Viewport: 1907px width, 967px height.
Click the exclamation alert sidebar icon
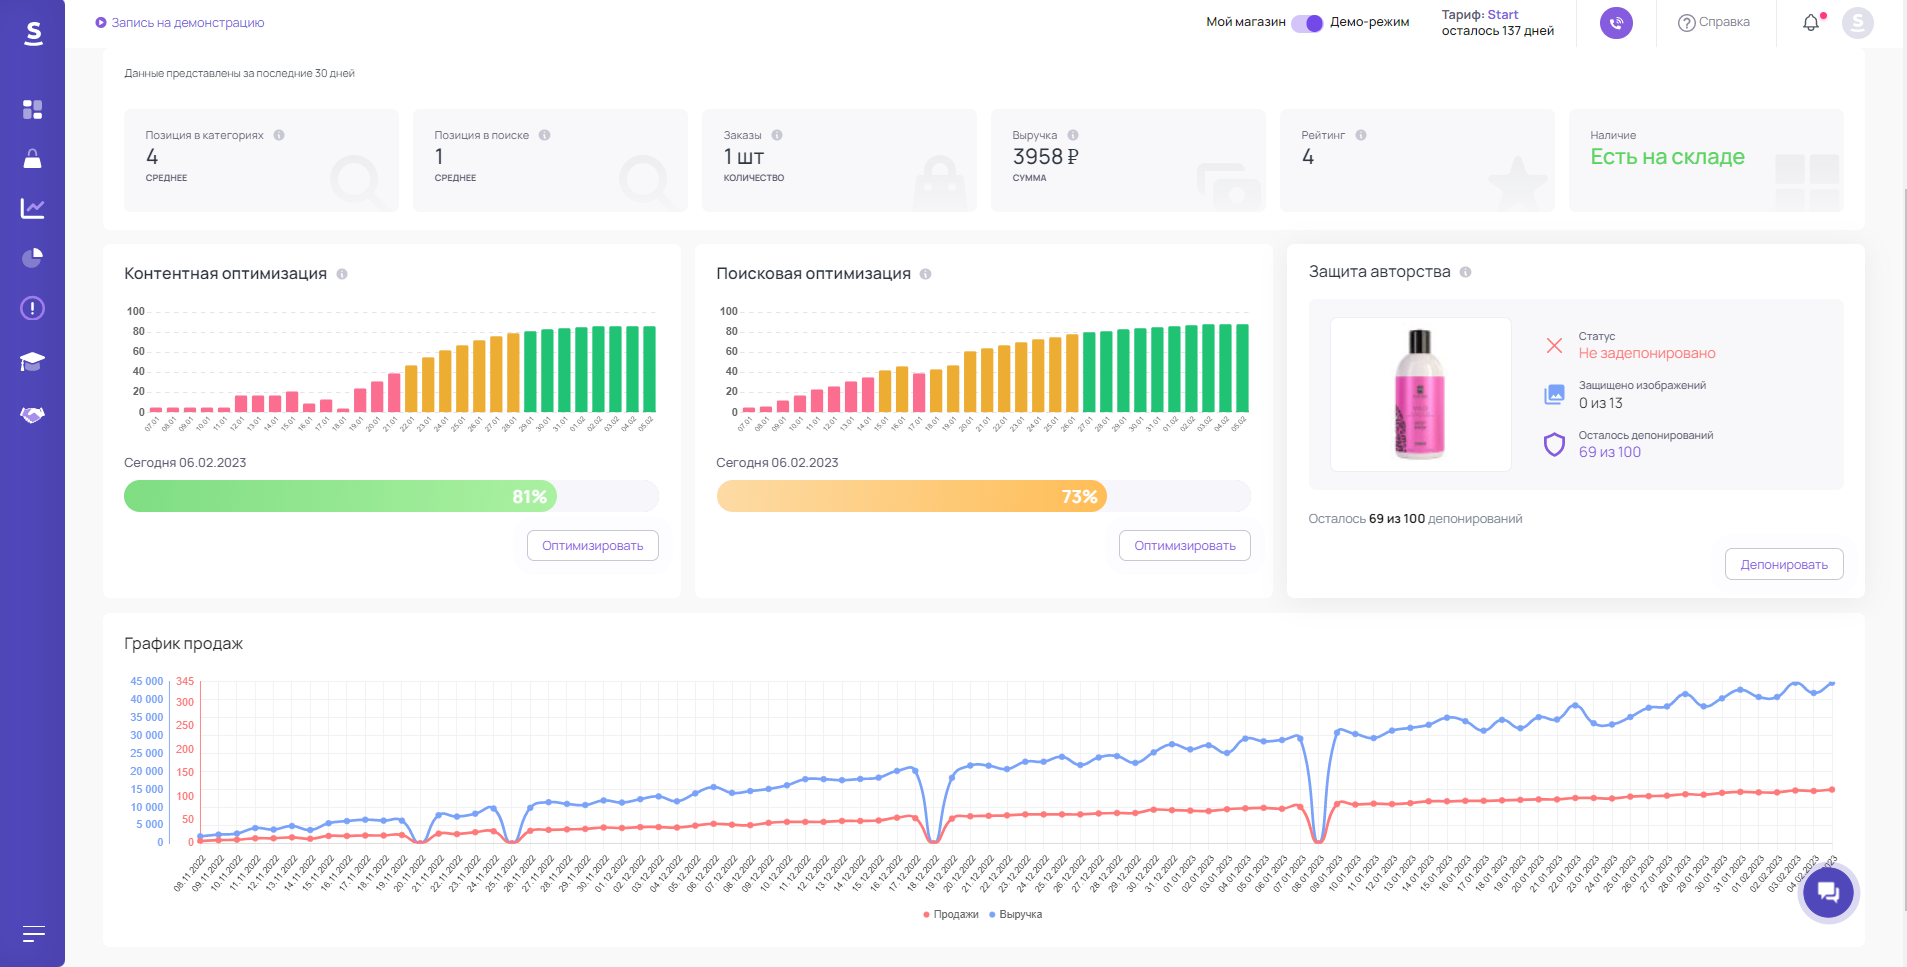(x=32, y=308)
